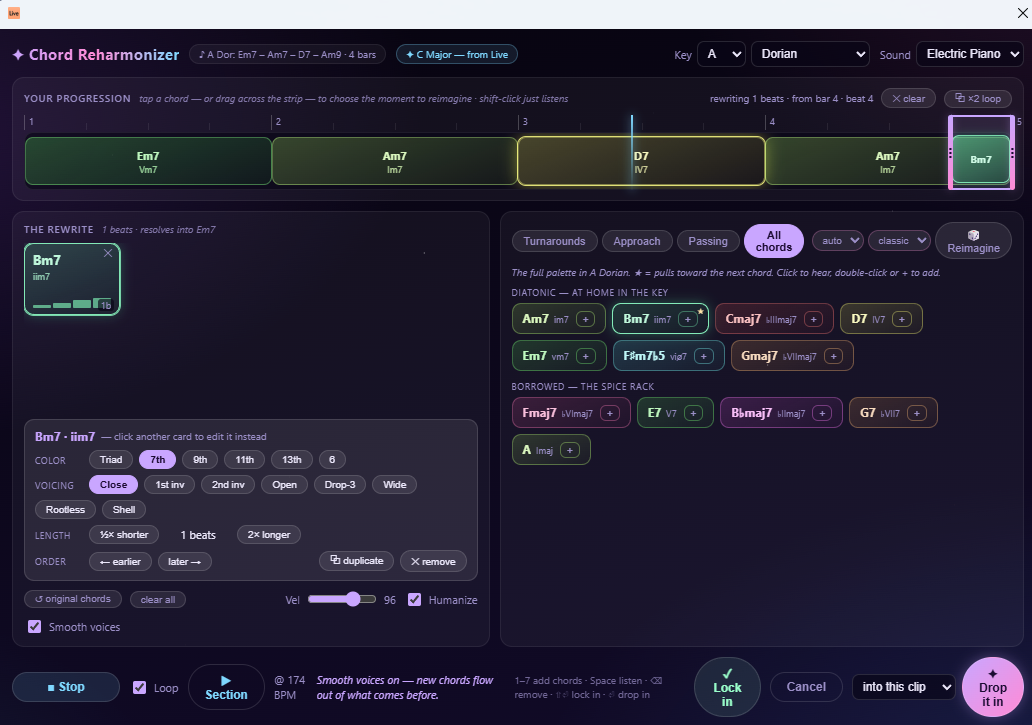Click the playhead in bar 3

[632, 151]
